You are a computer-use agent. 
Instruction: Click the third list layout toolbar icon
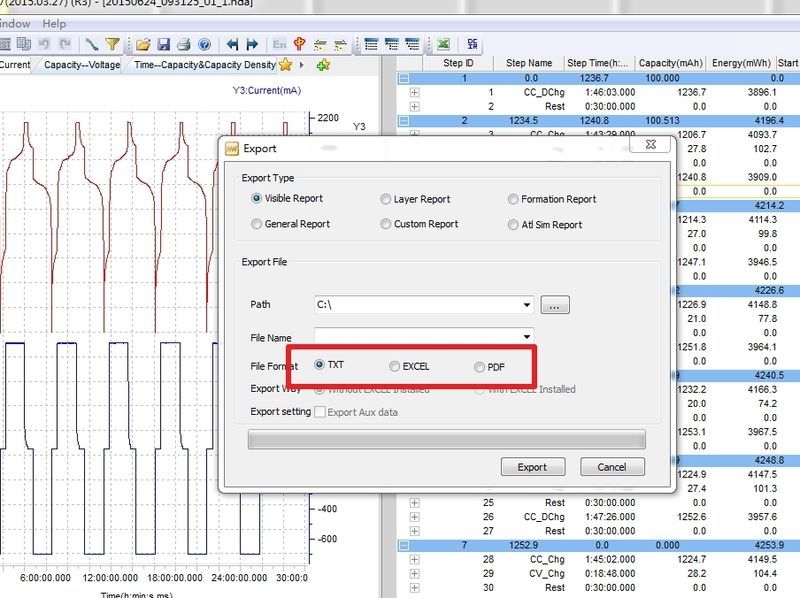click(412, 45)
